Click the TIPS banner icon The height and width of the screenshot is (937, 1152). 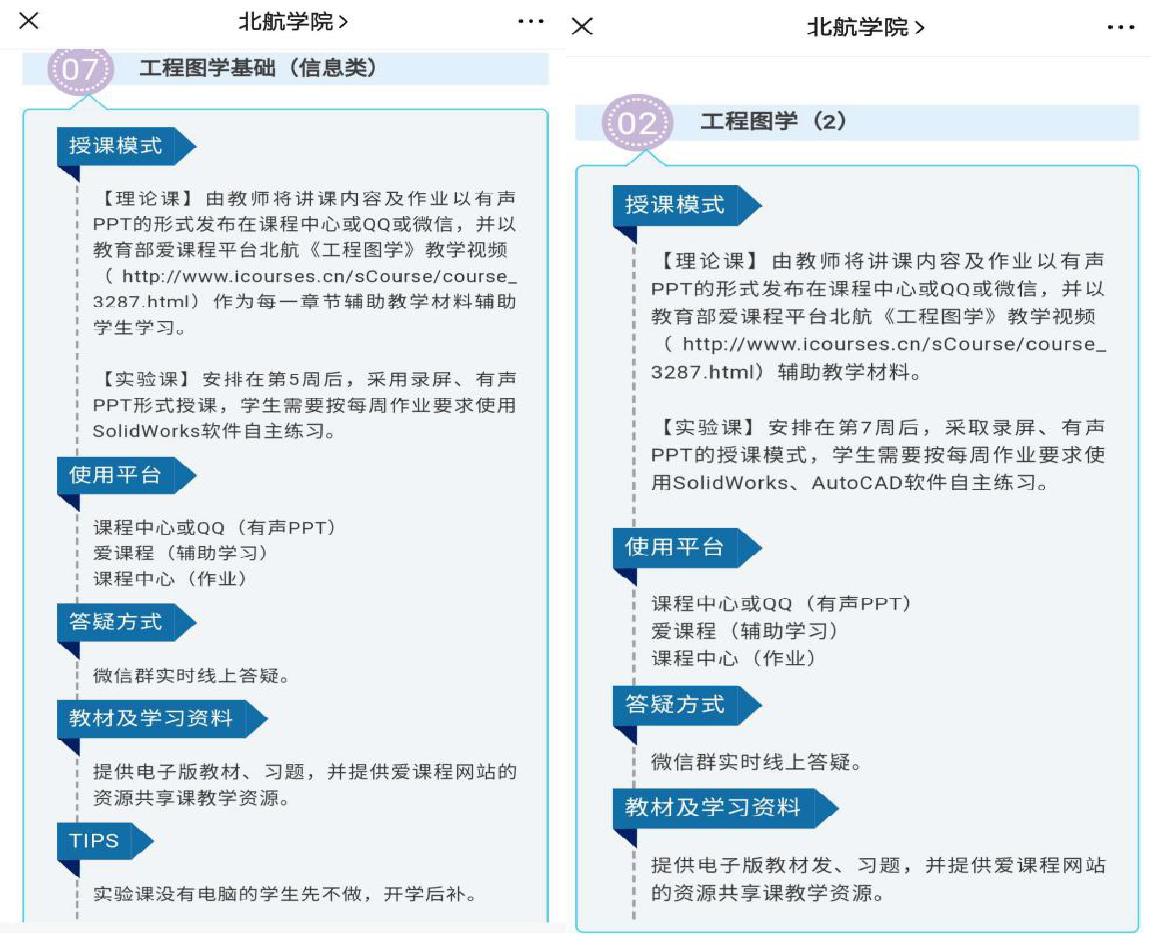(x=100, y=841)
